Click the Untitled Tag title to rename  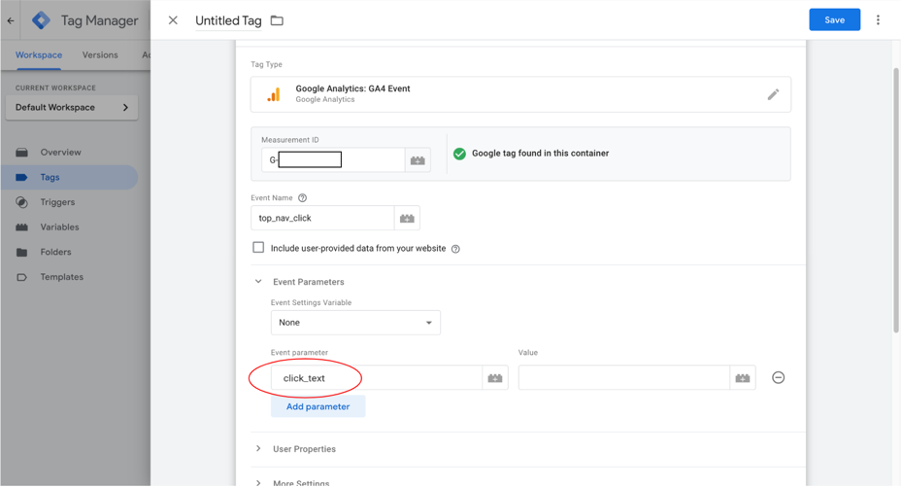pyautogui.click(x=228, y=21)
